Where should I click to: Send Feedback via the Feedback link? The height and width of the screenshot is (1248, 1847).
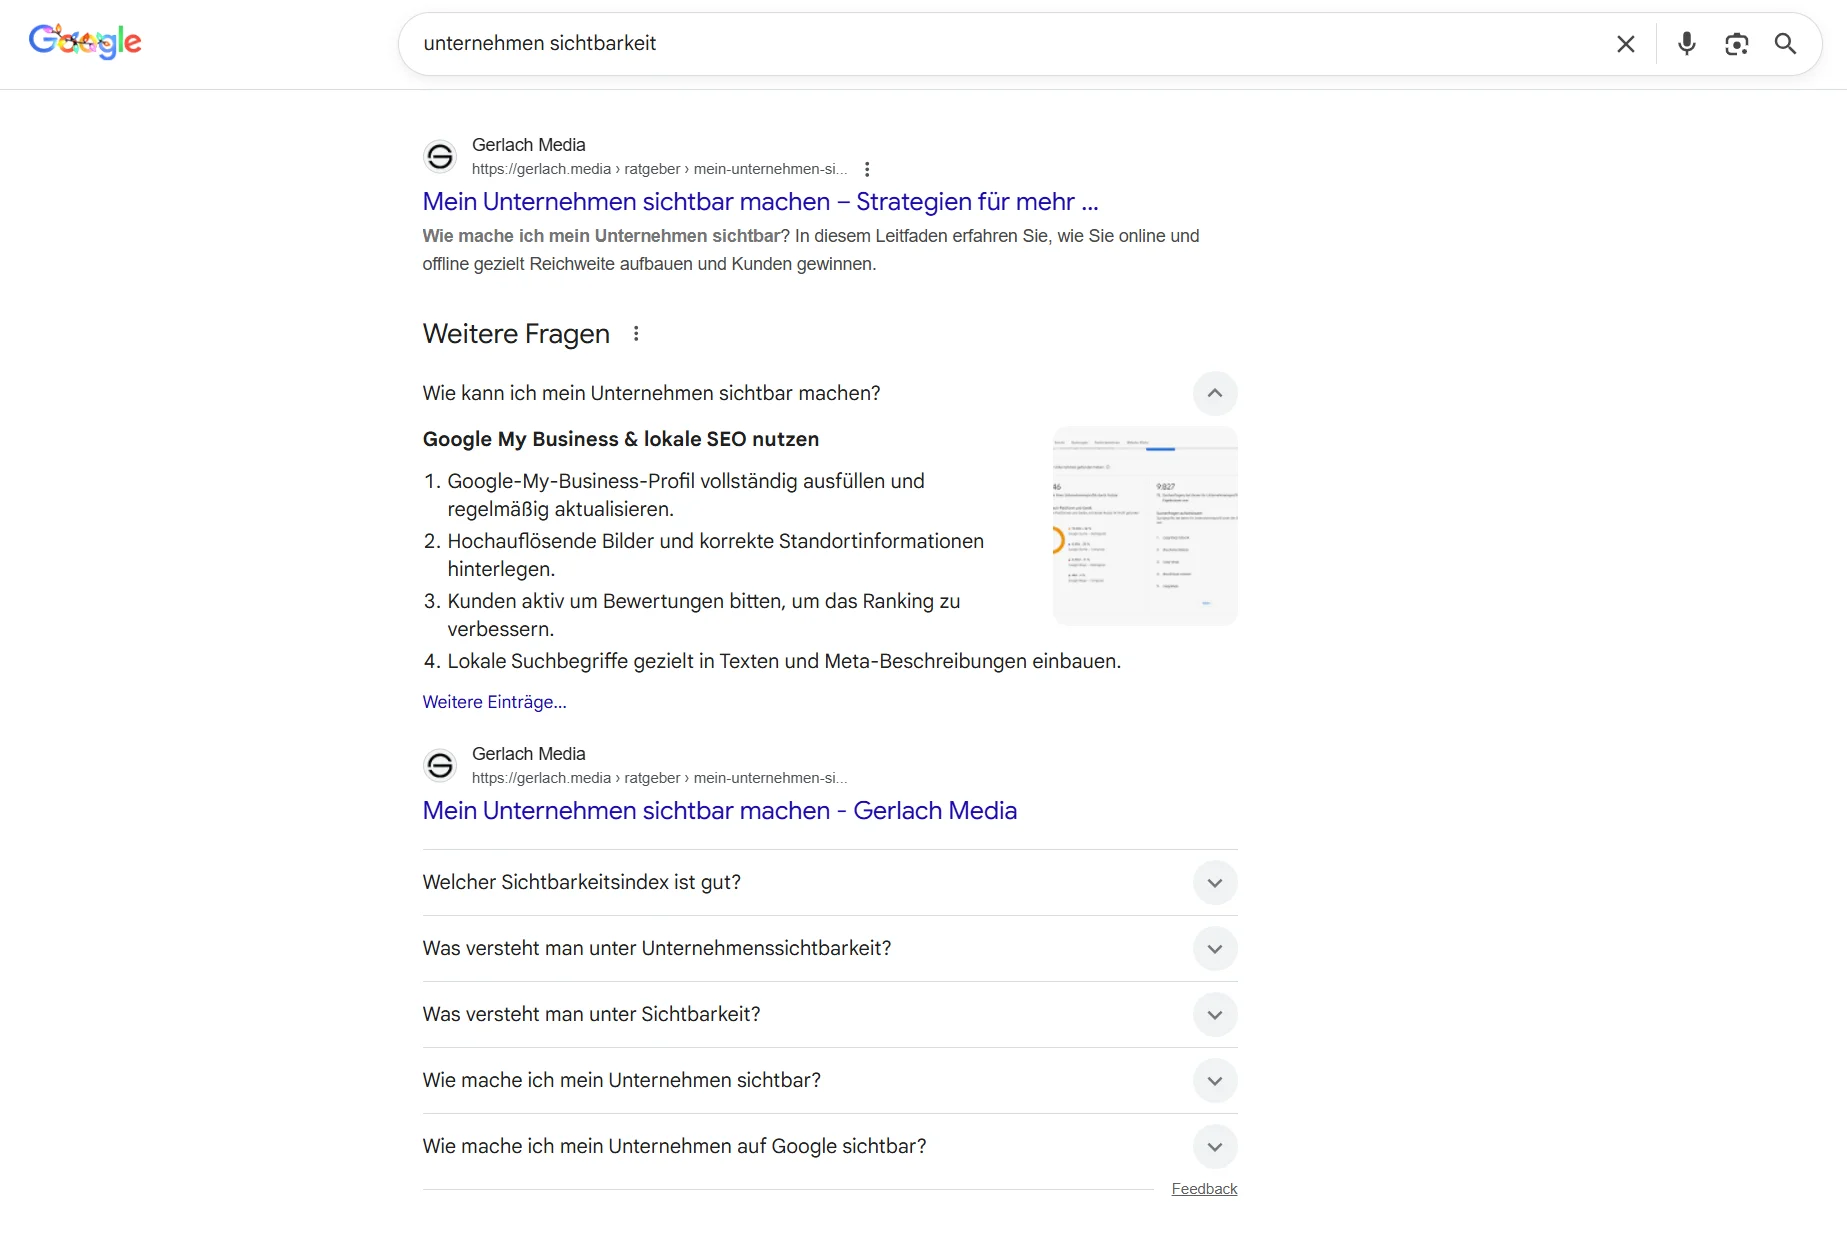(x=1204, y=1188)
